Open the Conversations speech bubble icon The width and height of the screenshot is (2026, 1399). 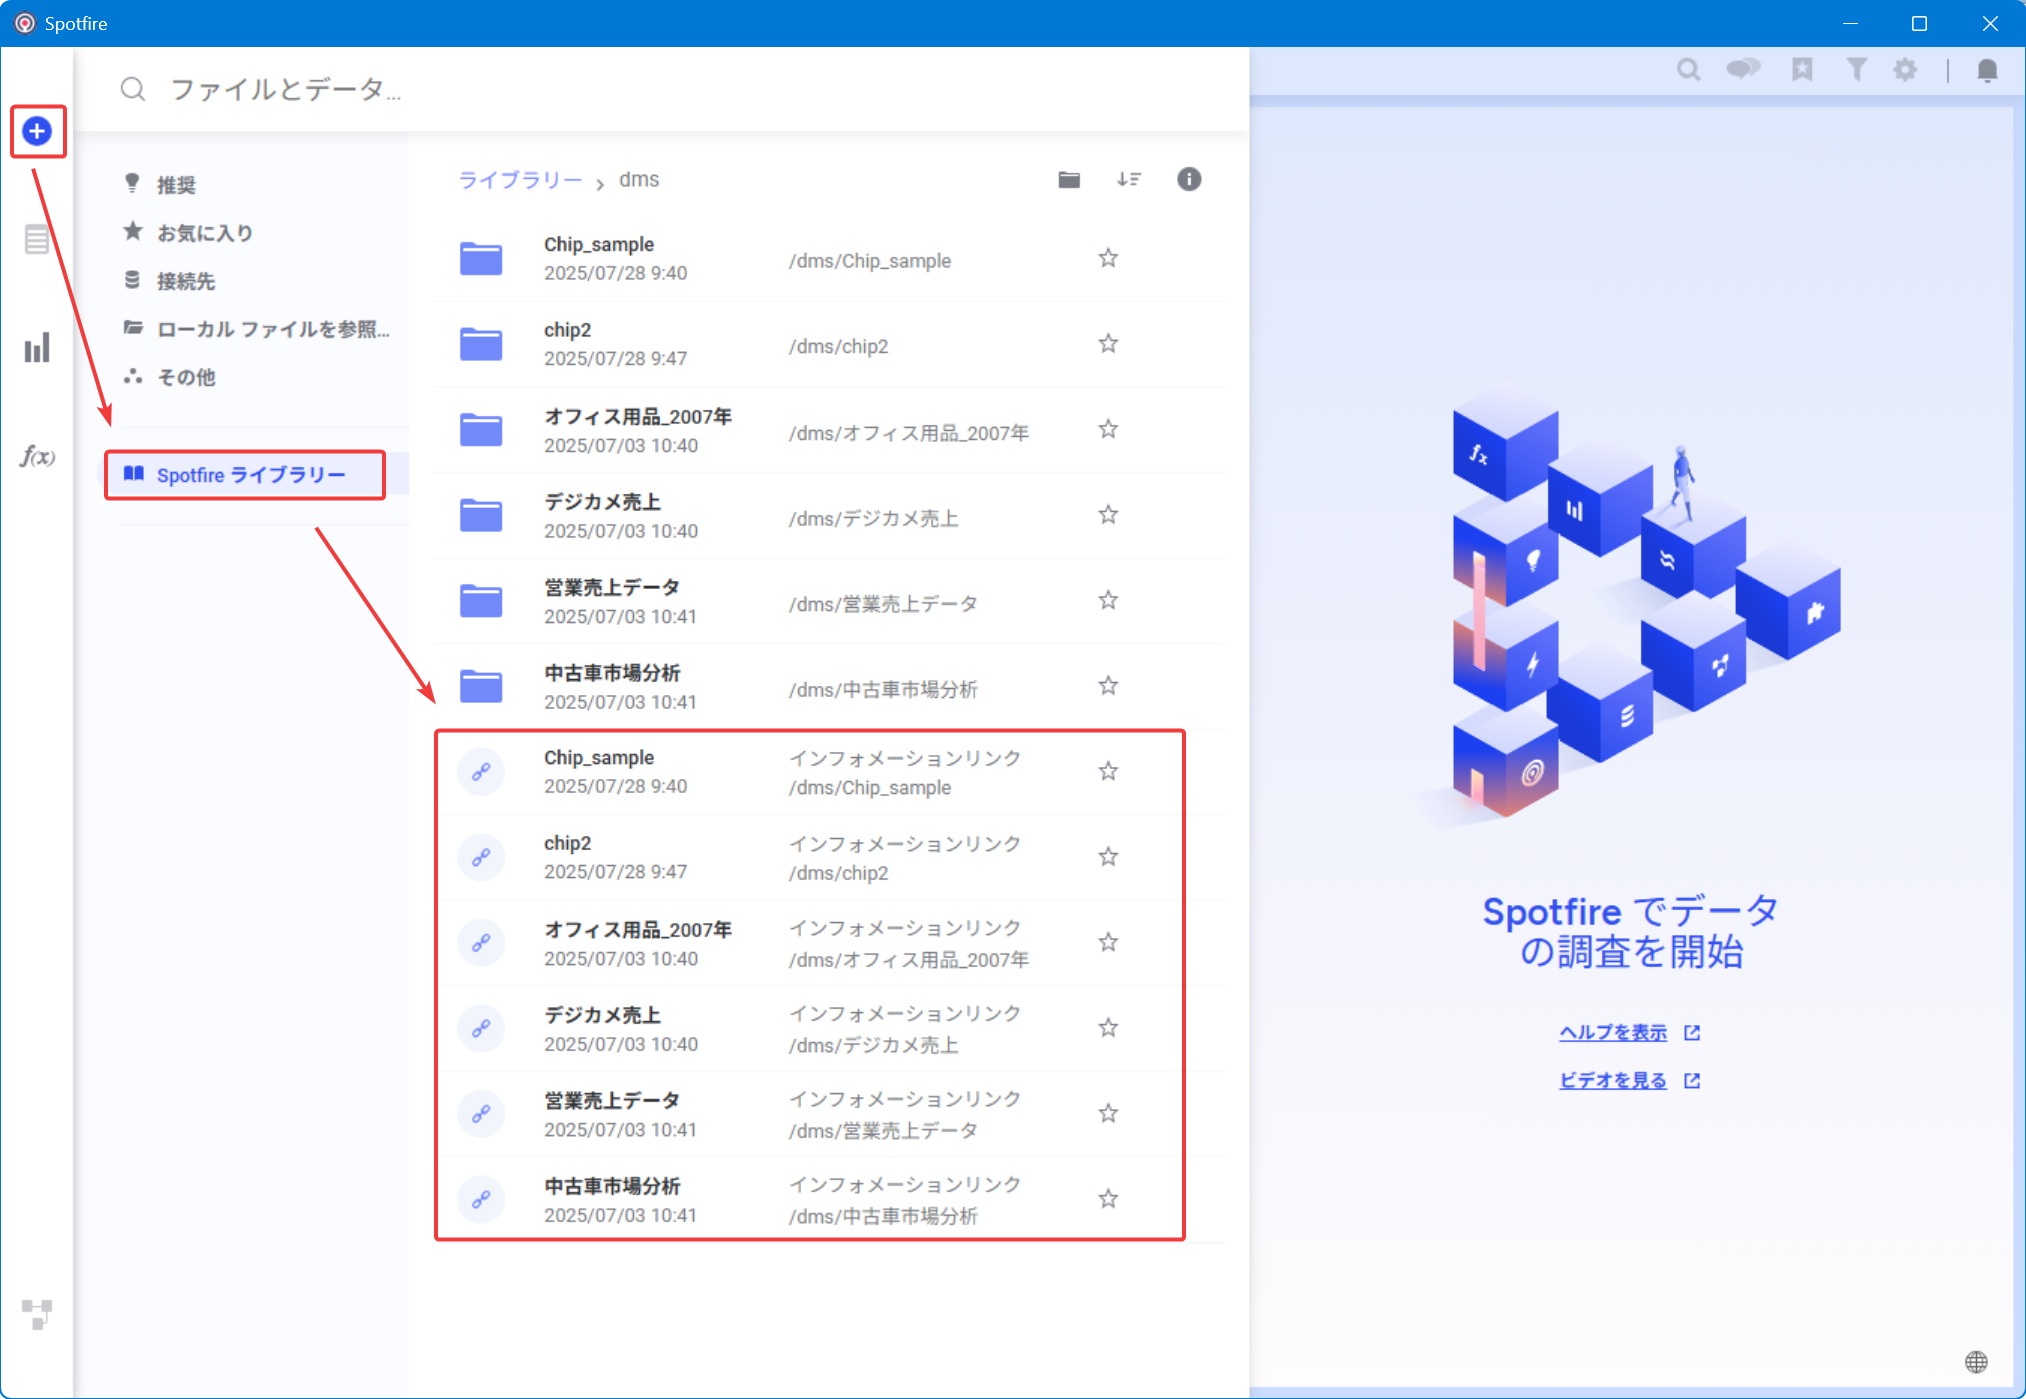[x=1743, y=69]
